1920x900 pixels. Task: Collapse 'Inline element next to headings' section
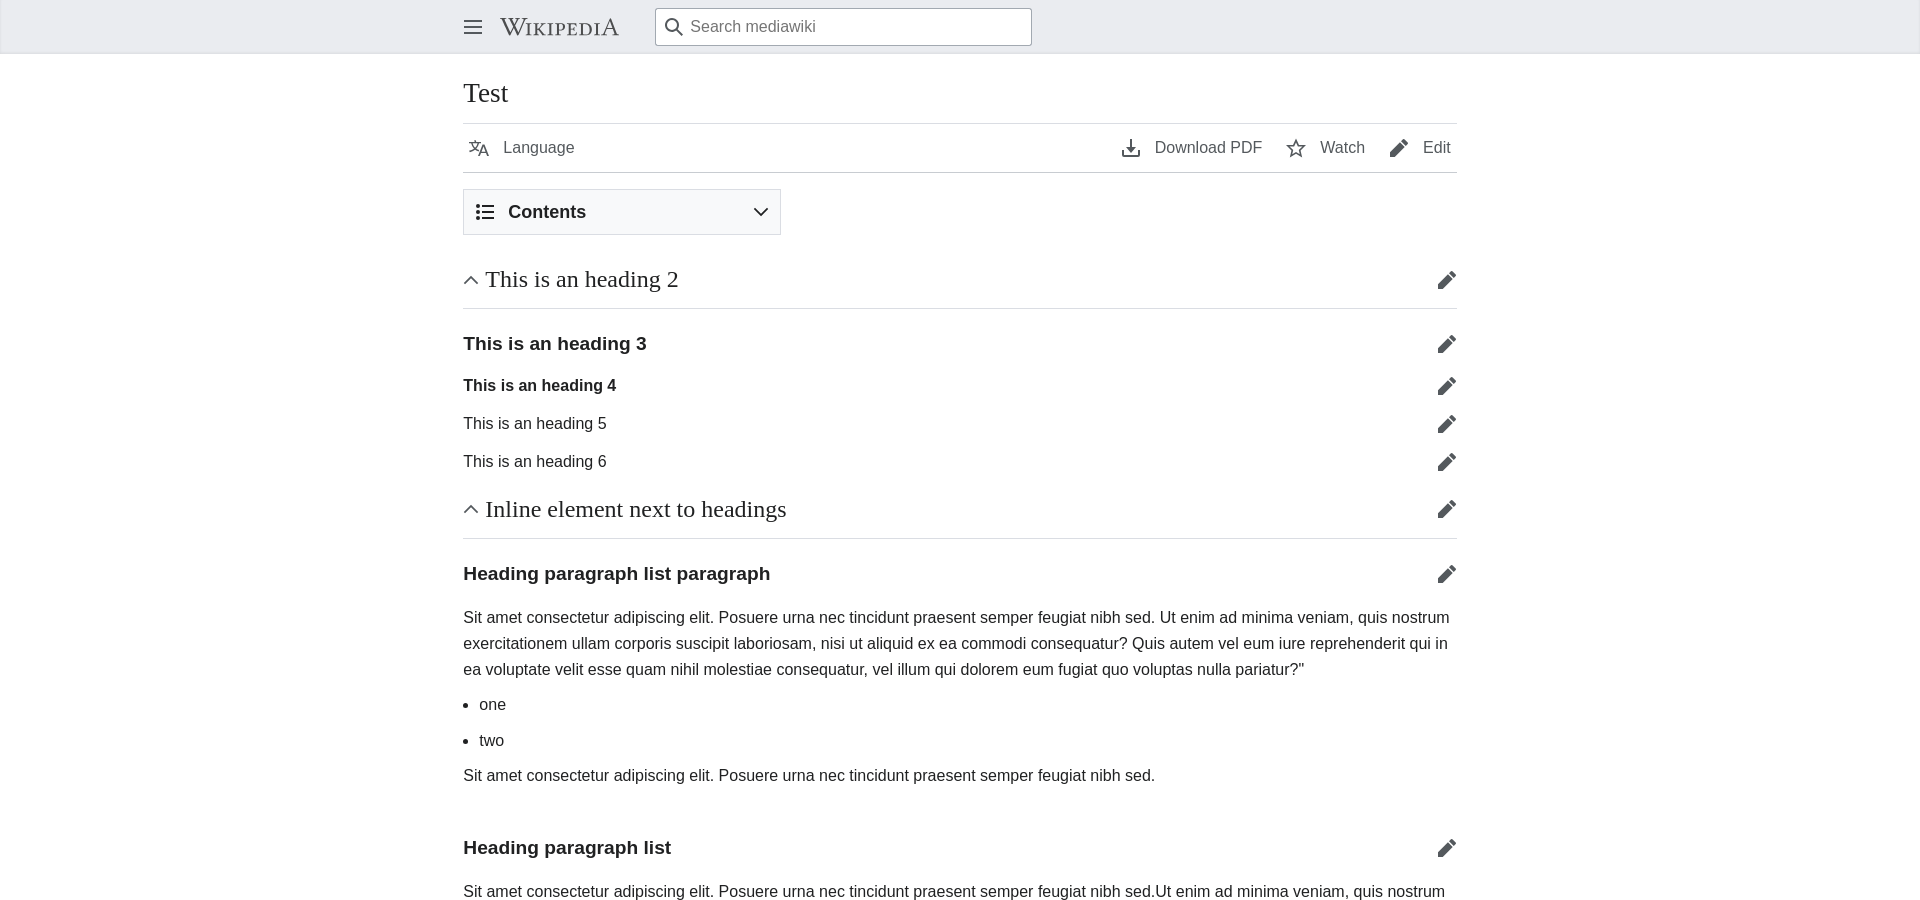click(x=471, y=510)
